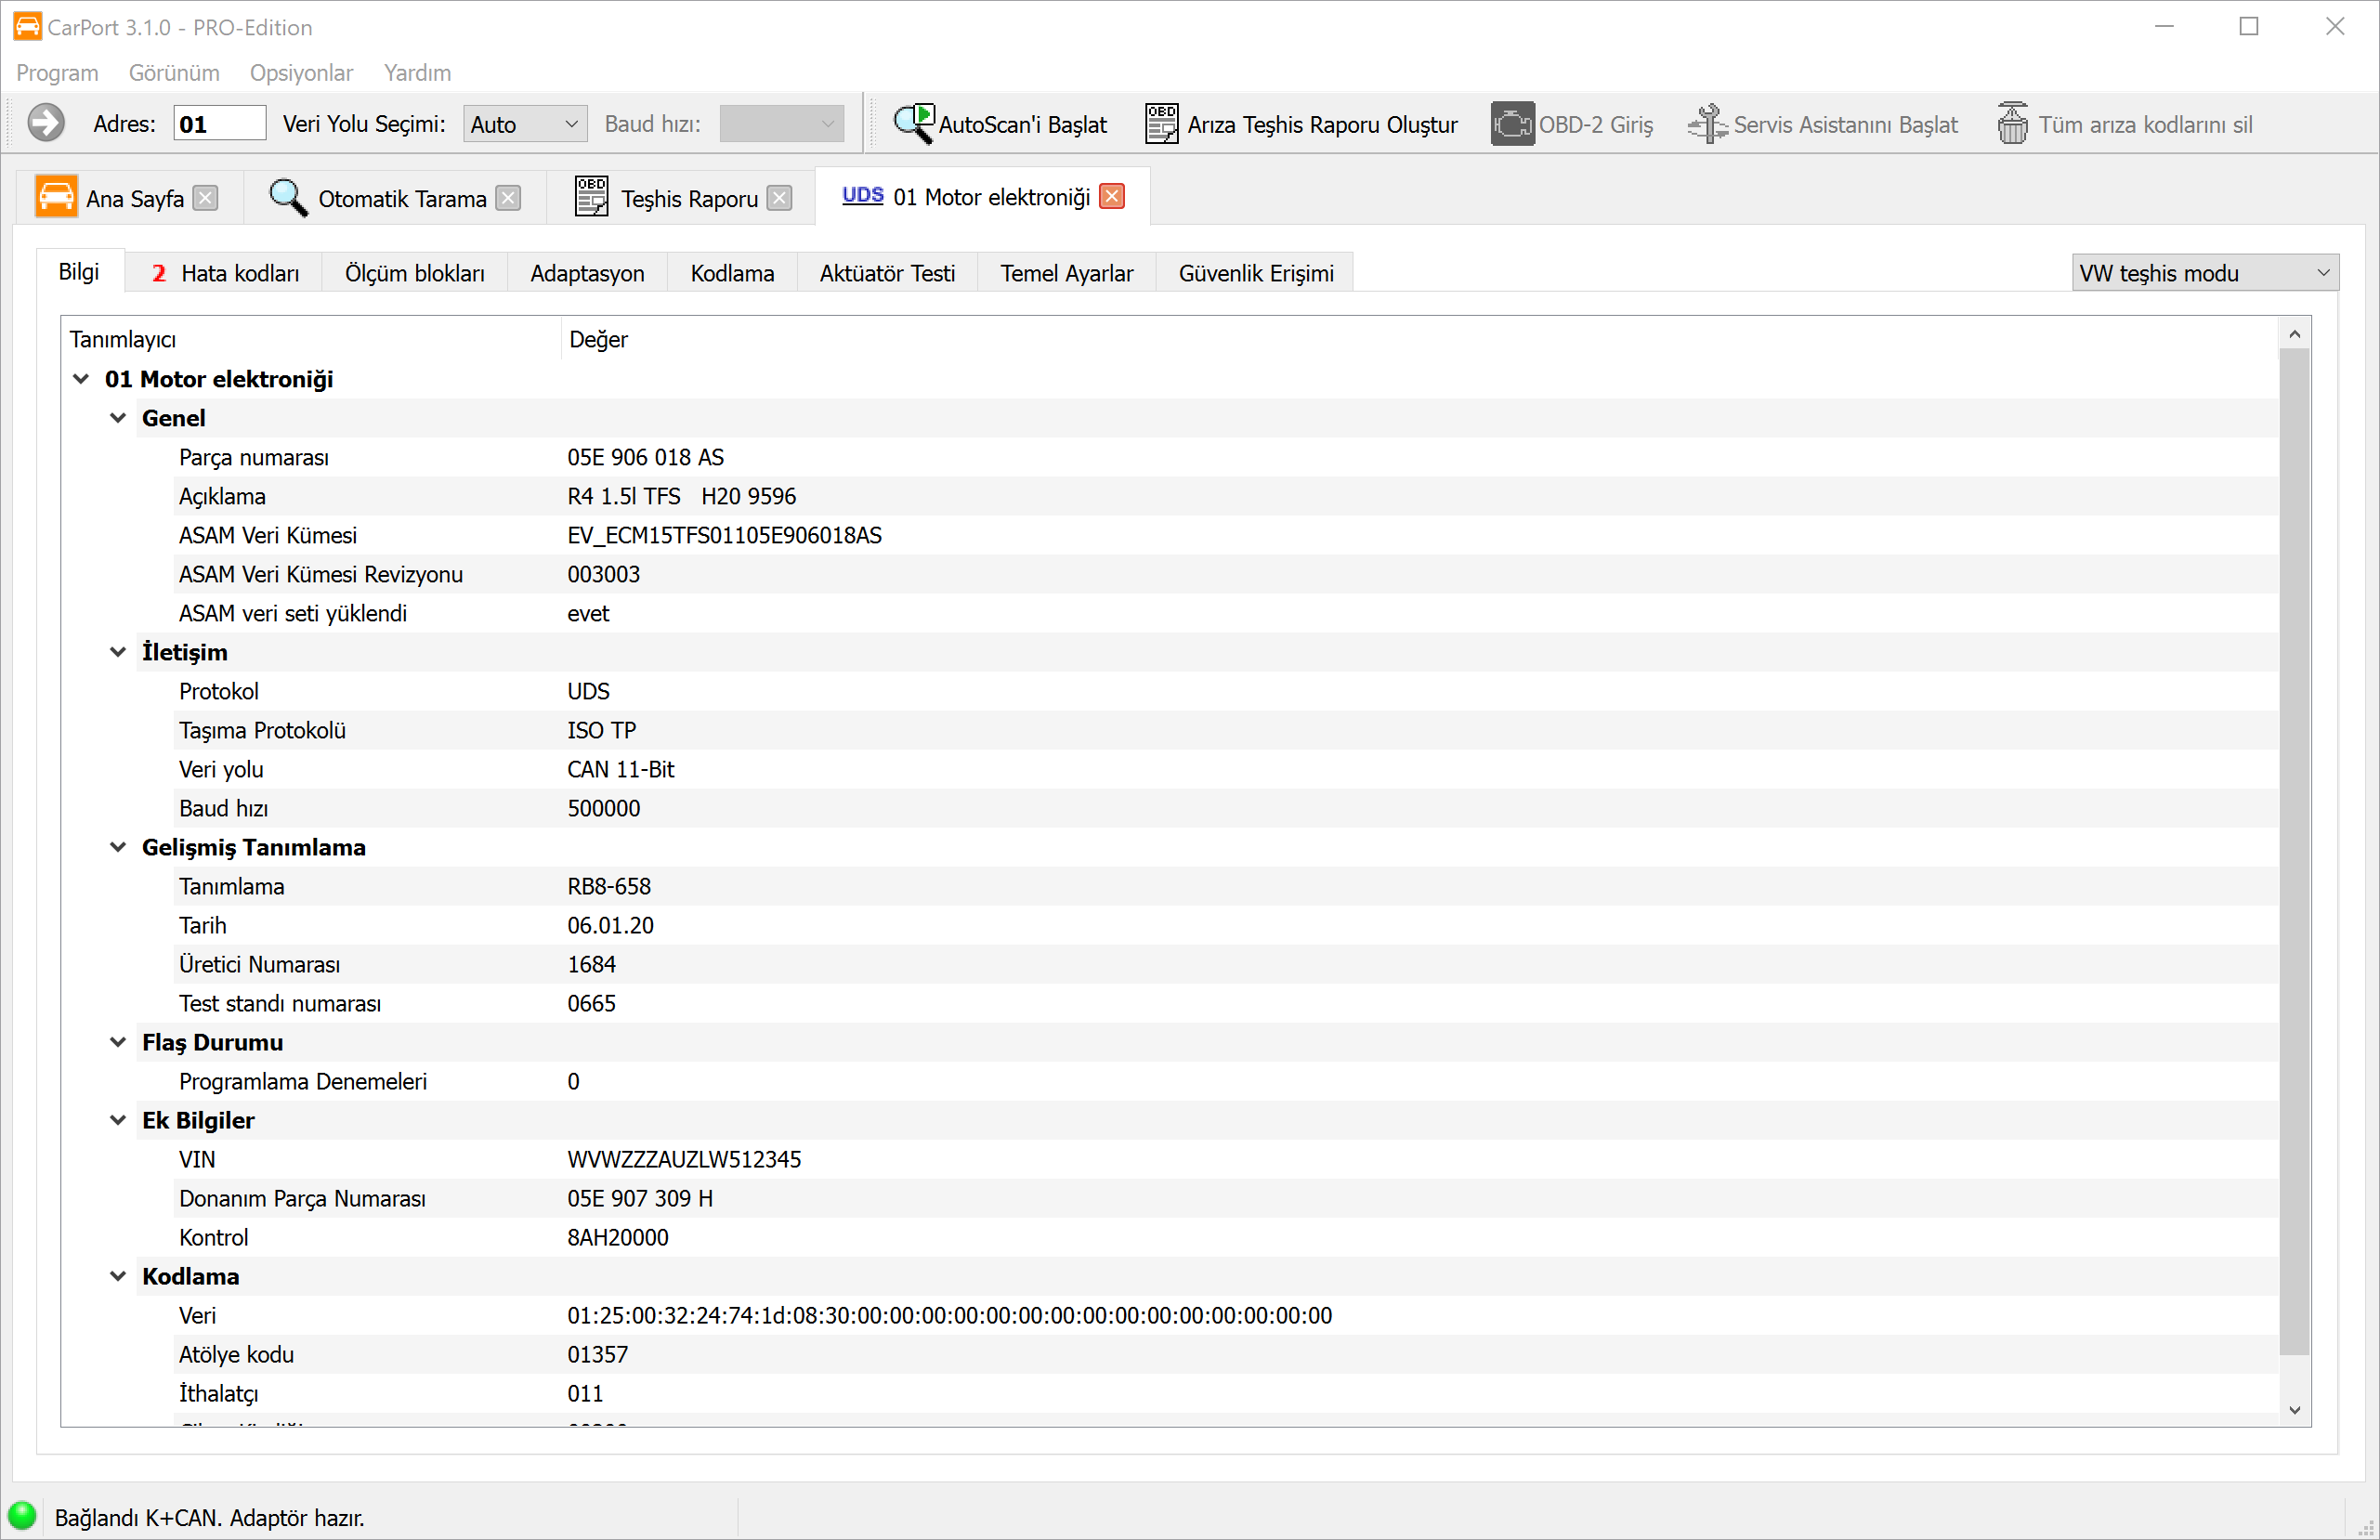Viewport: 2380px width, 1540px height.
Task: Start AutoScan with magnifier icon
Action: tap(913, 124)
